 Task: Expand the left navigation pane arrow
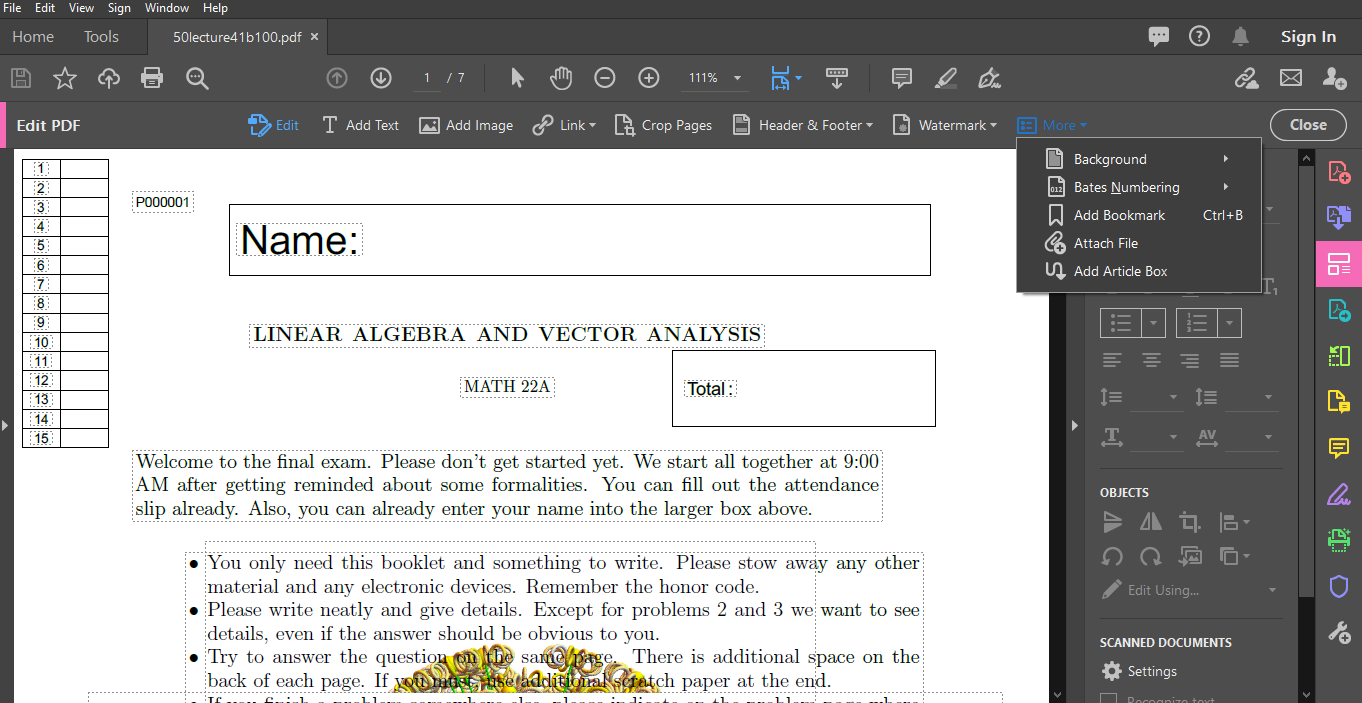click(5, 425)
